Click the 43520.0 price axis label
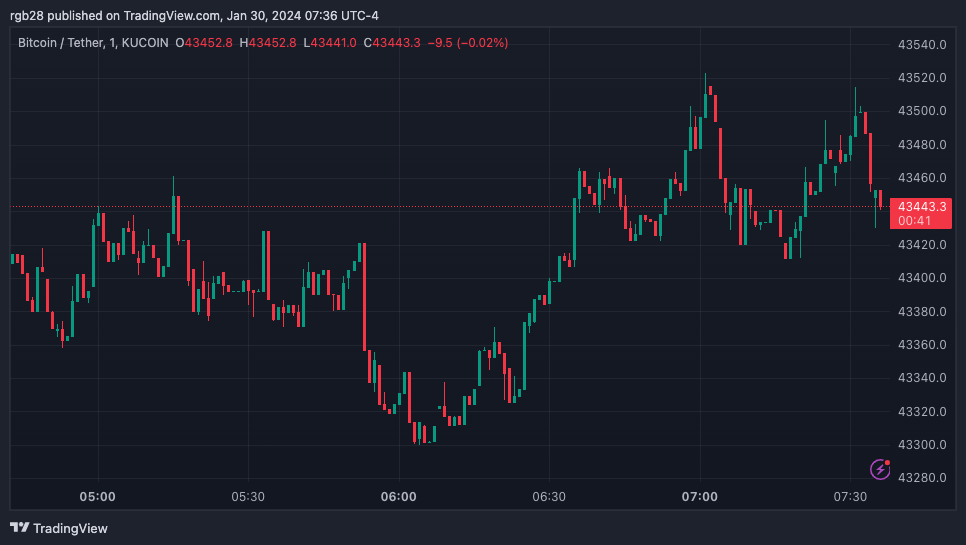Screen dimensions: 966x545 pyautogui.click(x=922, y=78)
